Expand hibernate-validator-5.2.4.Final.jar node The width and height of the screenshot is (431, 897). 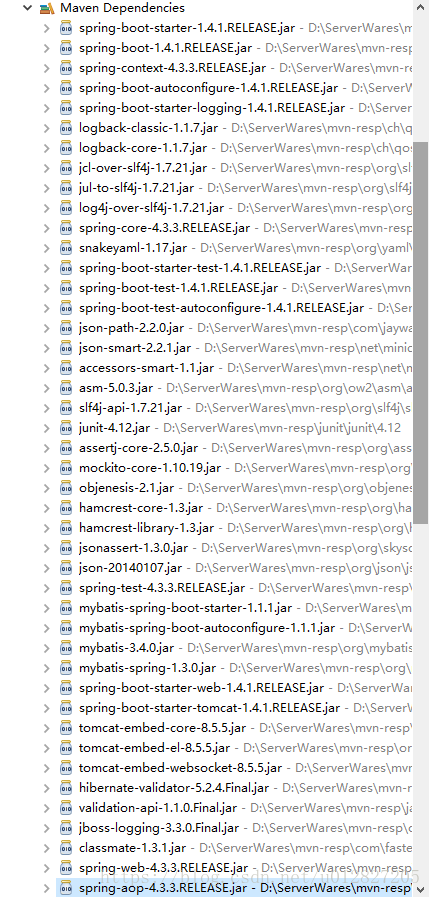coord(46,788)
